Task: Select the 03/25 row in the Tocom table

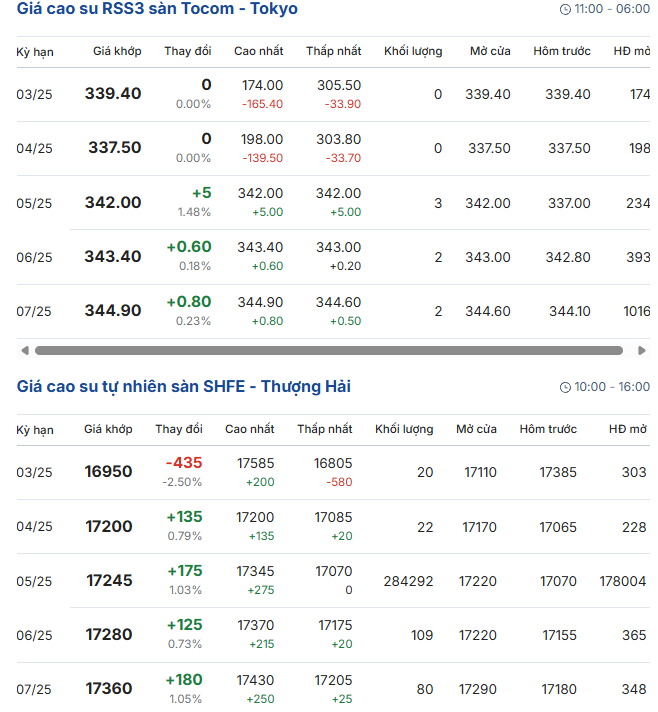Action: click(x=34, y=95)
